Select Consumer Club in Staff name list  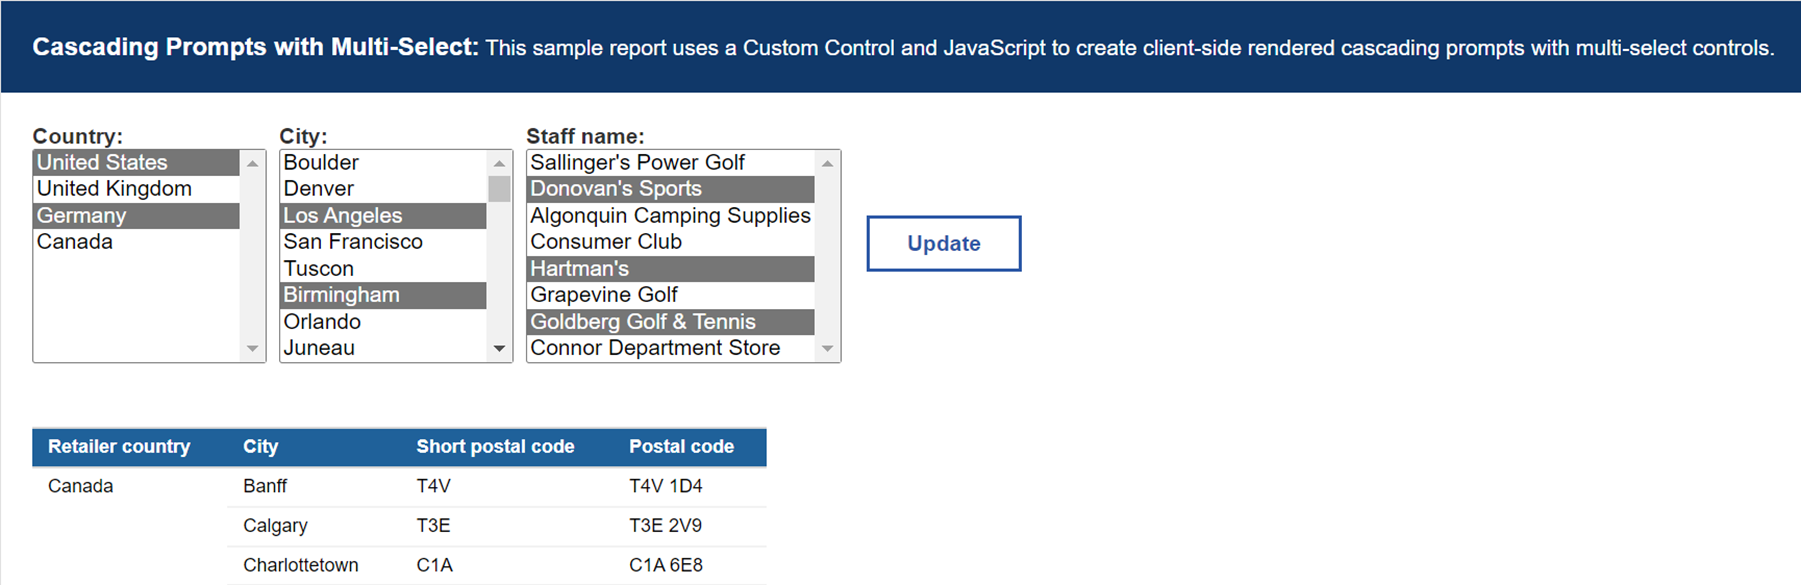tap(606, 242)
